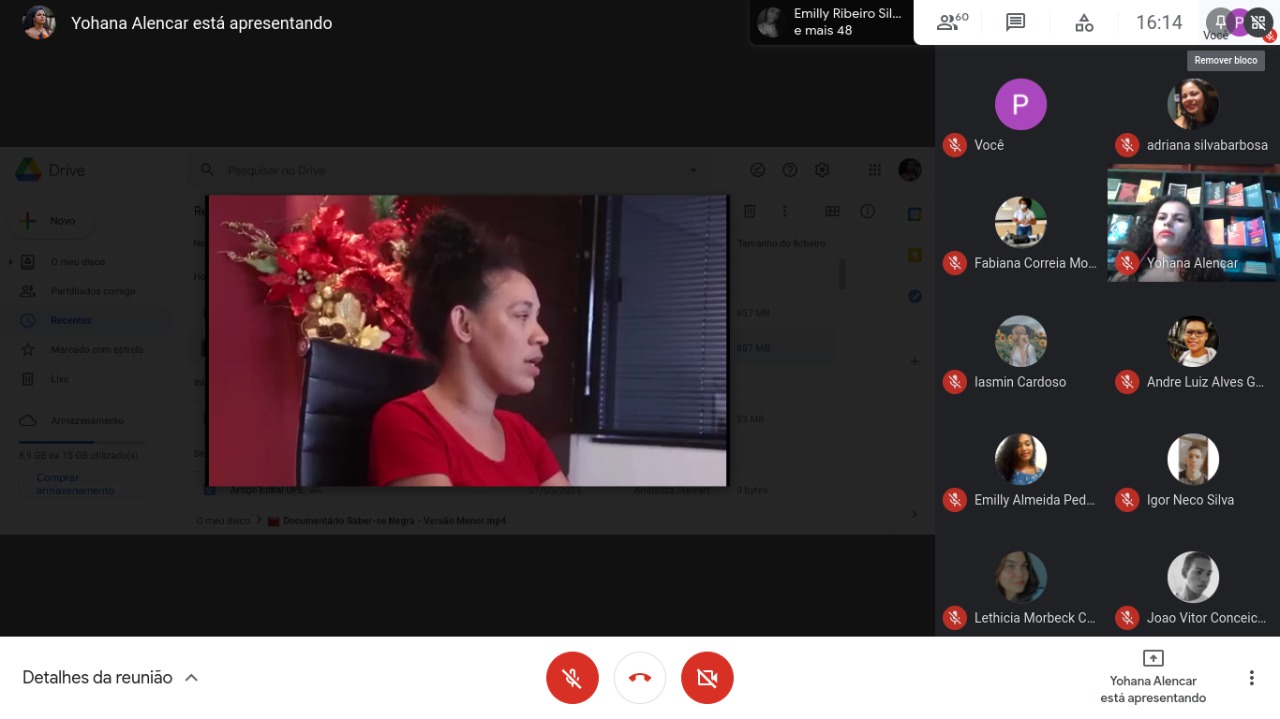Viewport: 1280px width, 719px height.
Task: Turn on your camera with the red video button
Action: coord(707,677)
